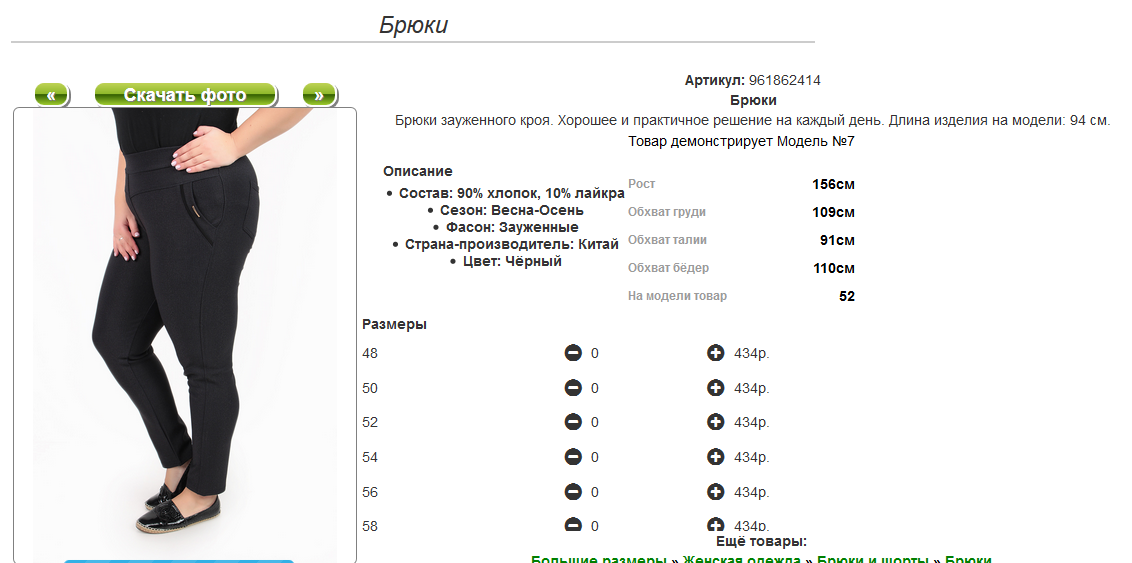1132x563 pixels.
Task: Decrease quantity for size 56
Action: coord(572,492)
